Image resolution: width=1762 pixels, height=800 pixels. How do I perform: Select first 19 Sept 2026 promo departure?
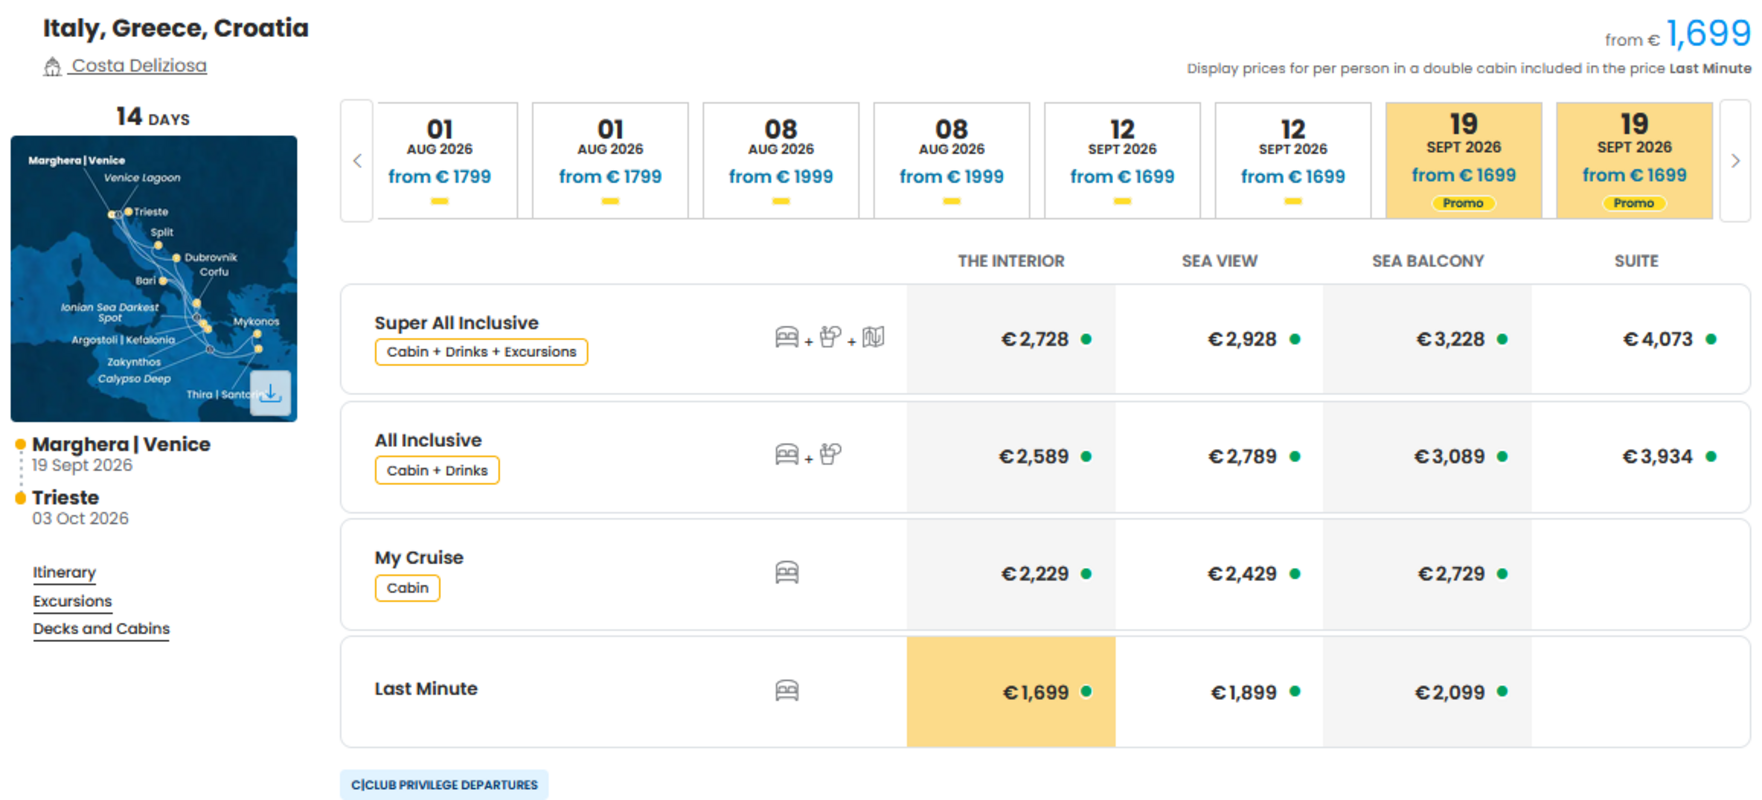click(1464, 160)
